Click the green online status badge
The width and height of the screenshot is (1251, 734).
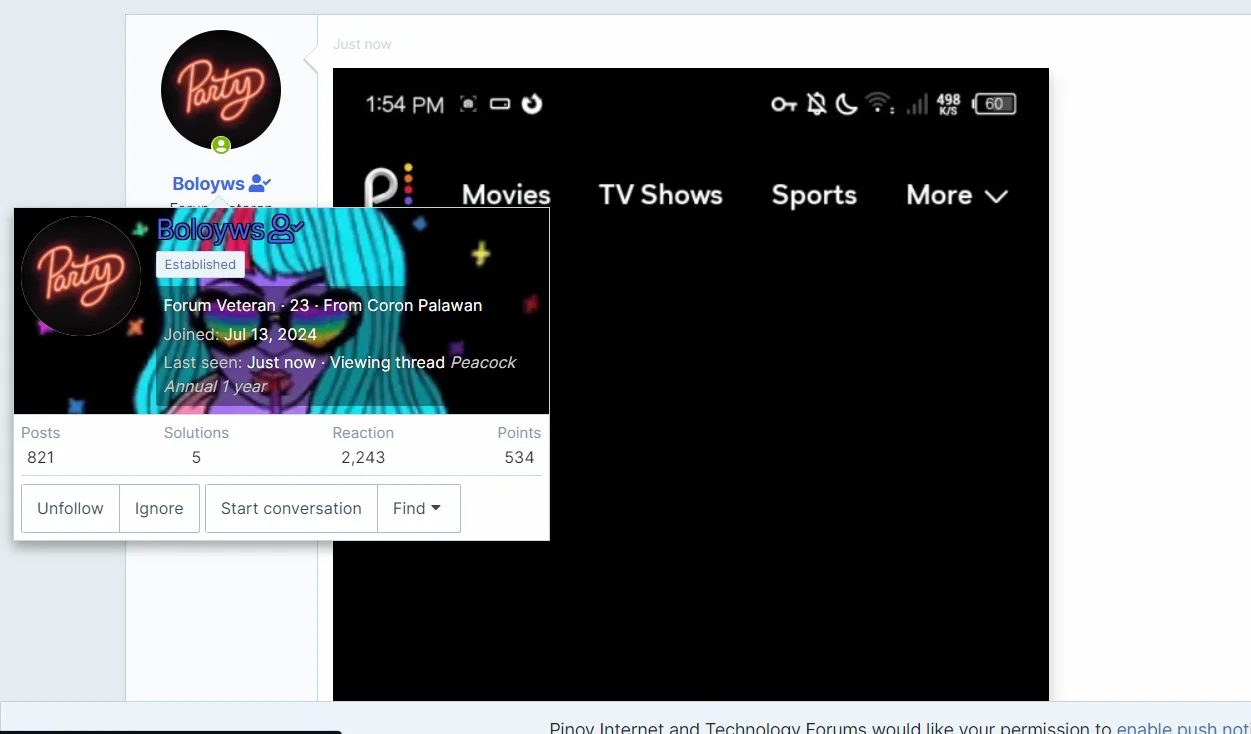(x=221, y=146)
